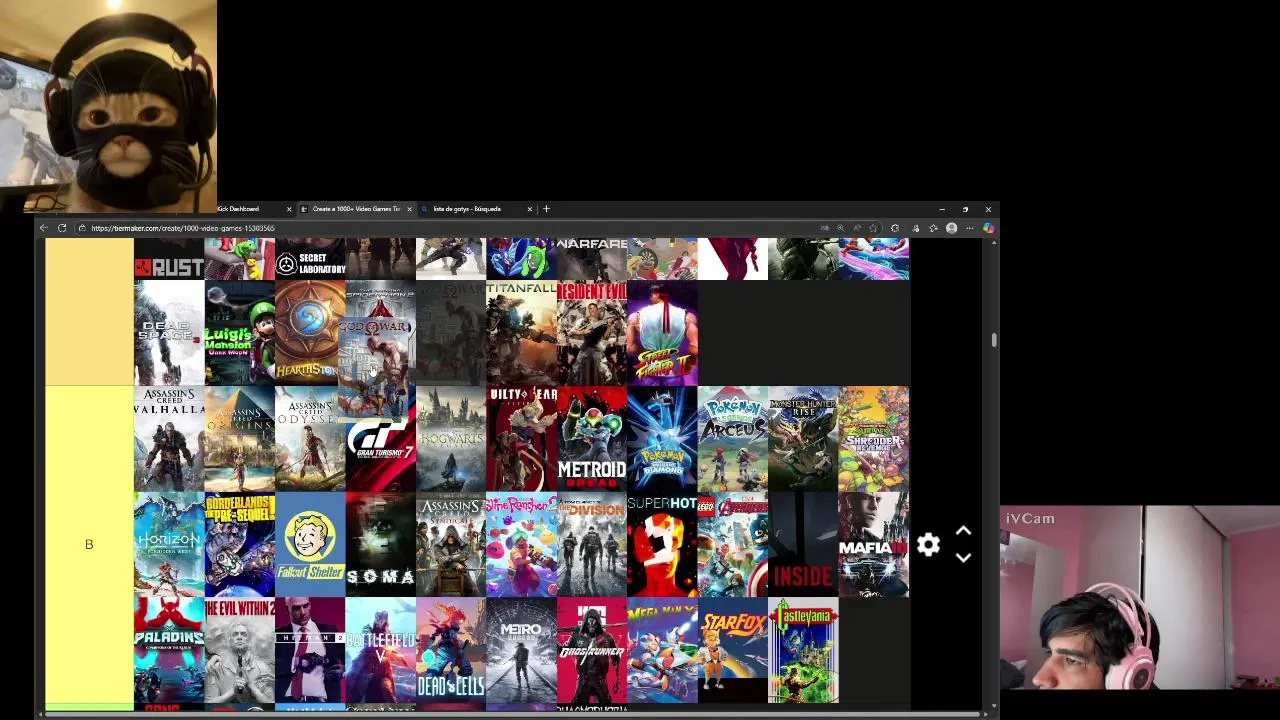
Task: Select the Hitman 2 cover
Action: tap(310, 651)
